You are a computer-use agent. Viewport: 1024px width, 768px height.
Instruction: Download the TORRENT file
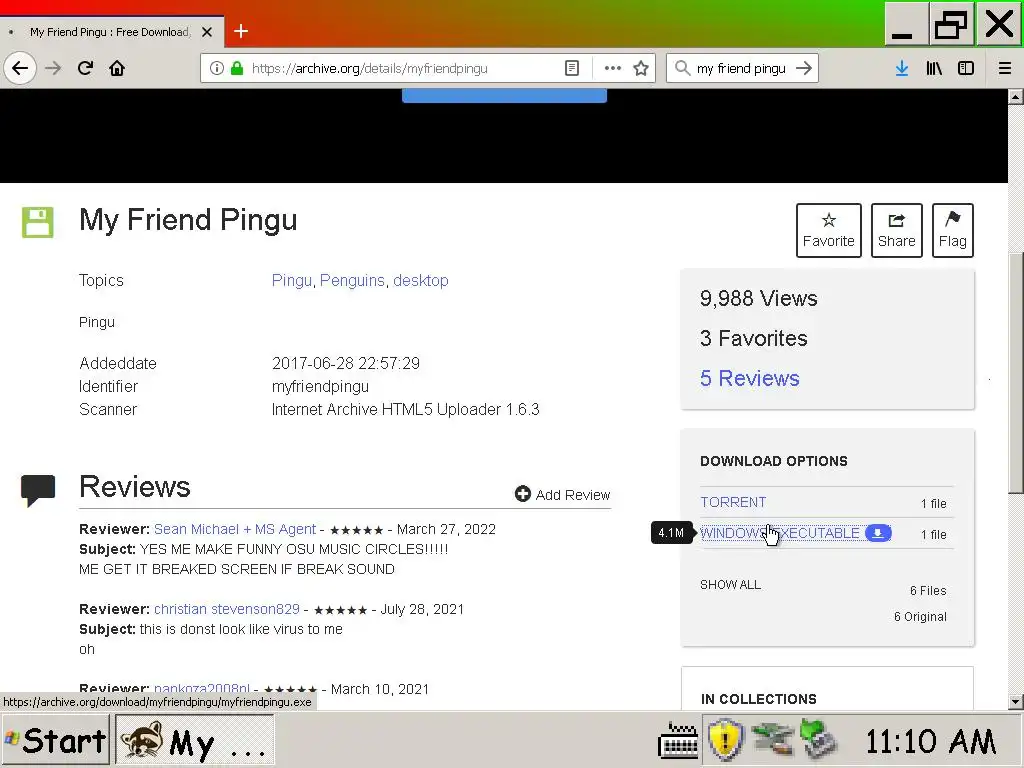733,502
